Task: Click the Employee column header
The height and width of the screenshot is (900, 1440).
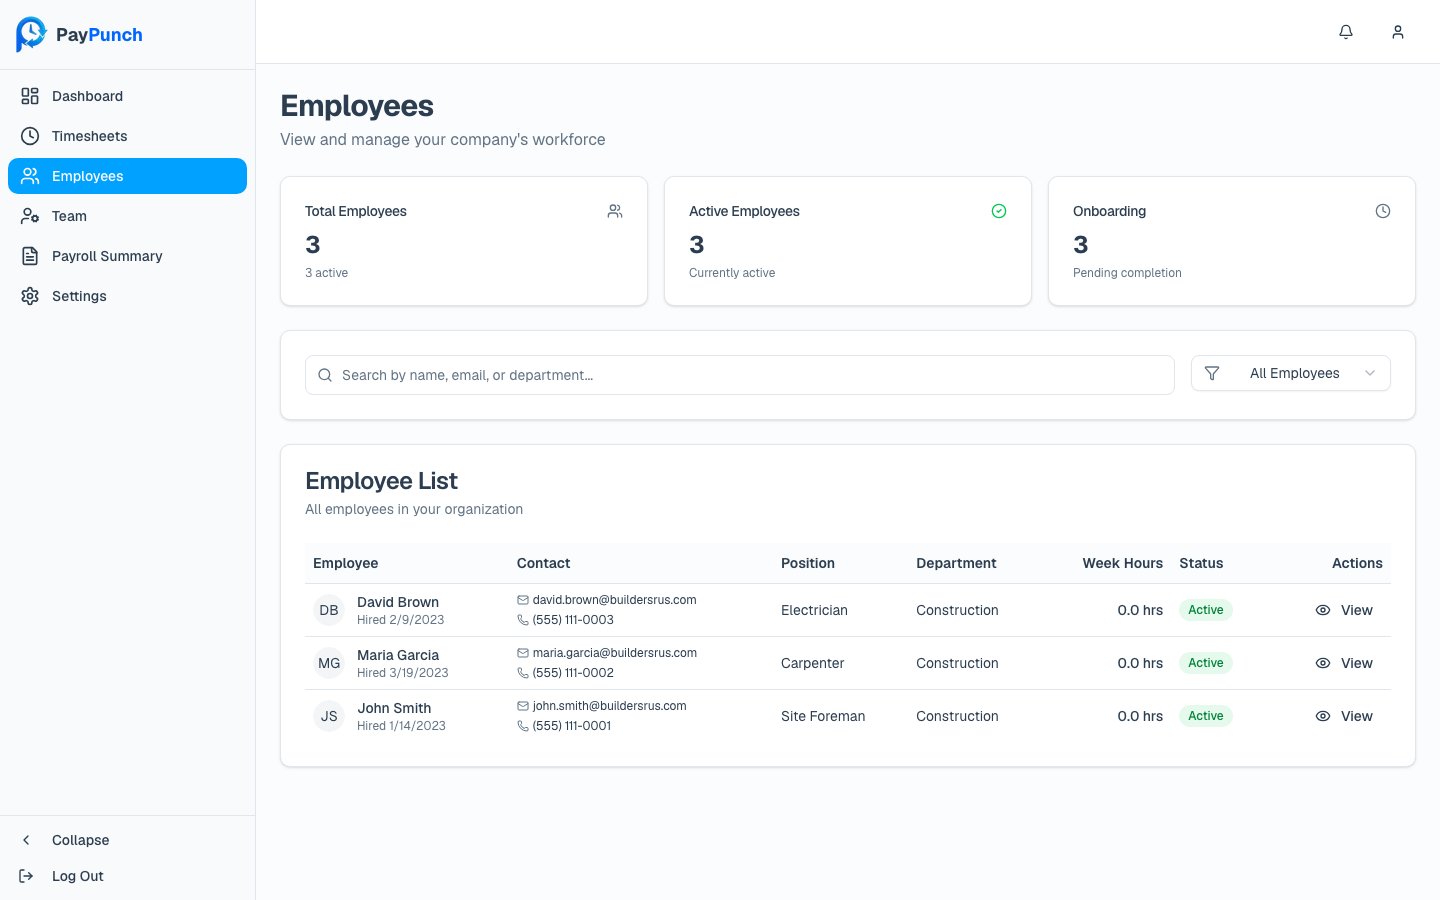Action: [345, 563]
